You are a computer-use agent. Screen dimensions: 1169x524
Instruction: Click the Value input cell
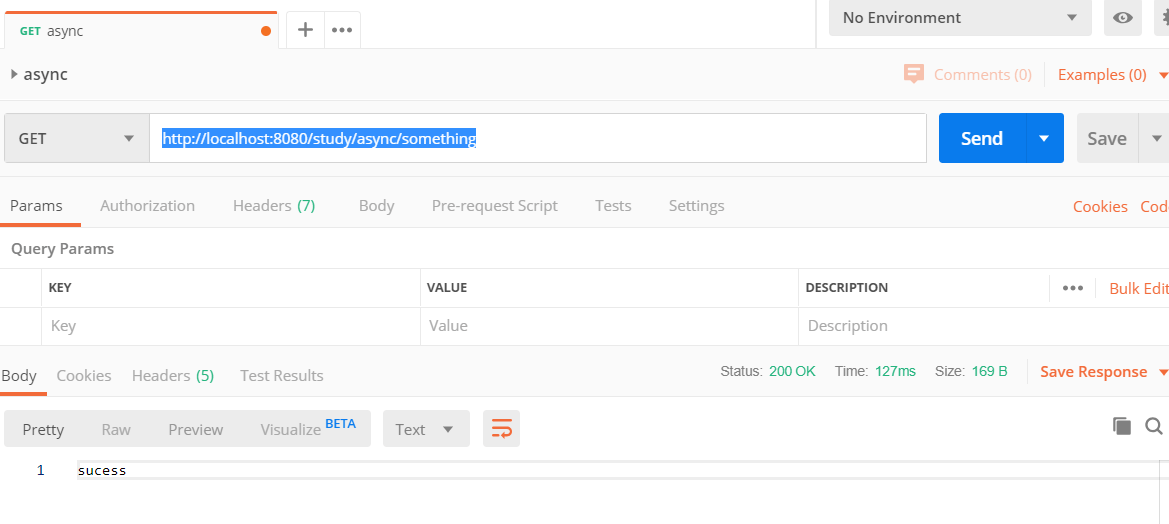click(x=609, y=326)
